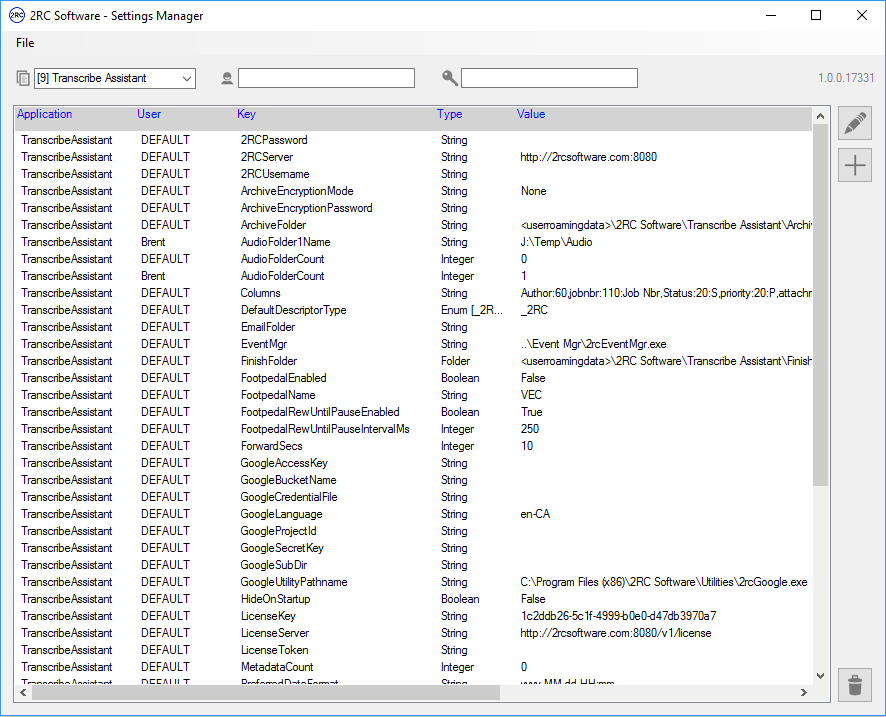Screen dimensions: 886x717
Task: Select the GoogleUtilityPathname row
Action: point(413,582)
